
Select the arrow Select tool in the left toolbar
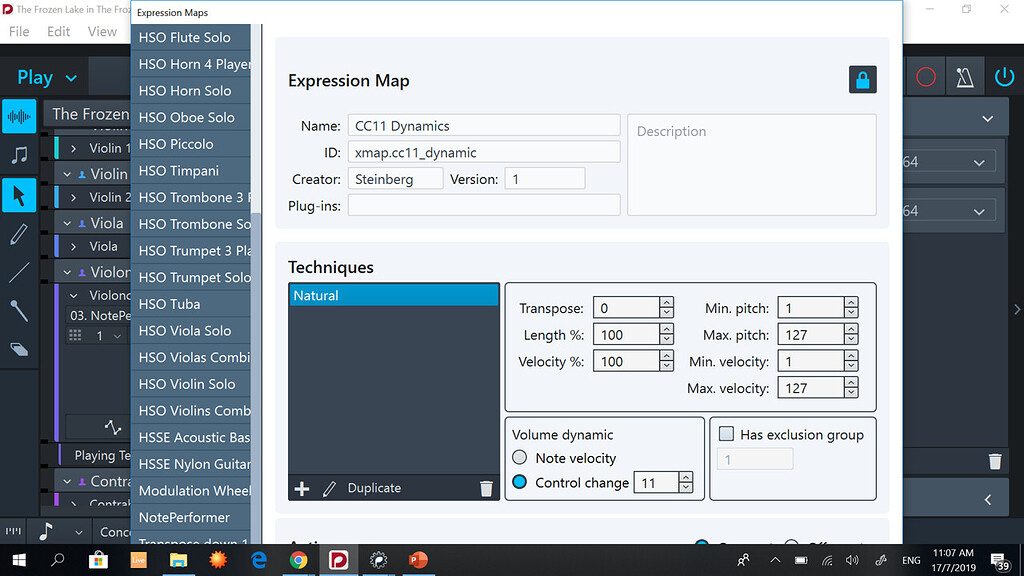tap(19, 195)
